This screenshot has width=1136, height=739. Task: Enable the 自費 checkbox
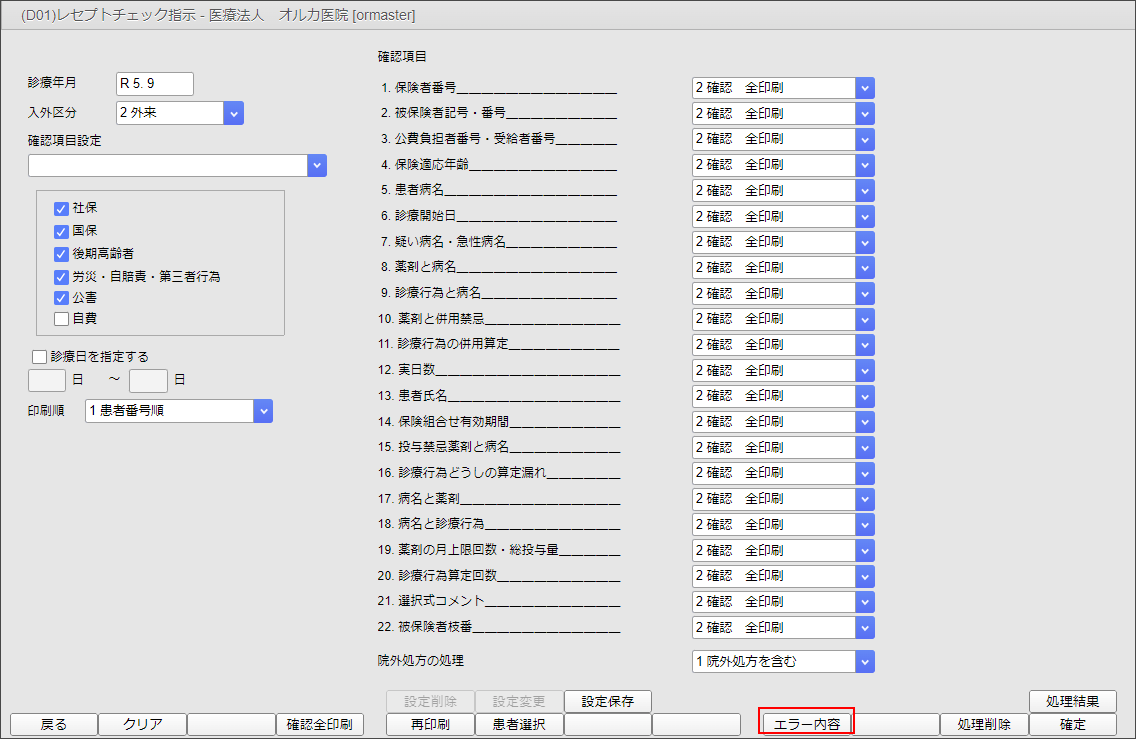pos(62,318)
